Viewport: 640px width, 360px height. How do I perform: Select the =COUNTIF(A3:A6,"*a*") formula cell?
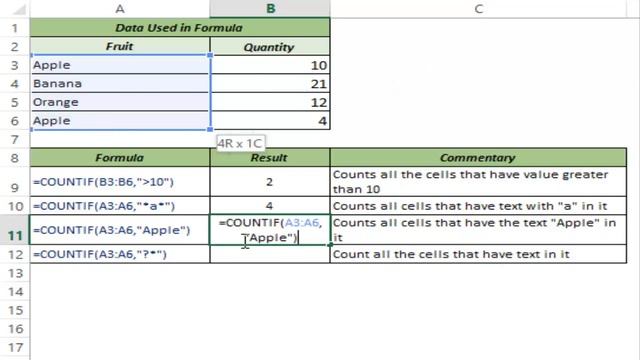click(120, 206)
